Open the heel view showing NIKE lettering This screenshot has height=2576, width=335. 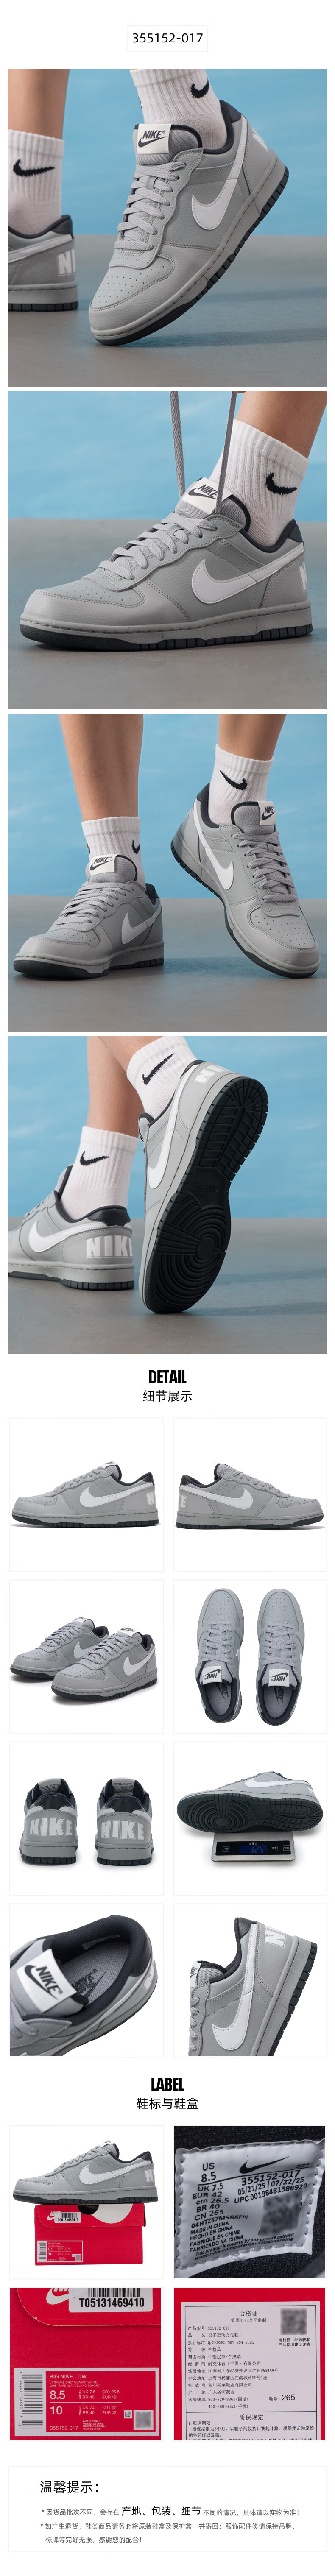pyautogui.click(x=86, y=1818)
